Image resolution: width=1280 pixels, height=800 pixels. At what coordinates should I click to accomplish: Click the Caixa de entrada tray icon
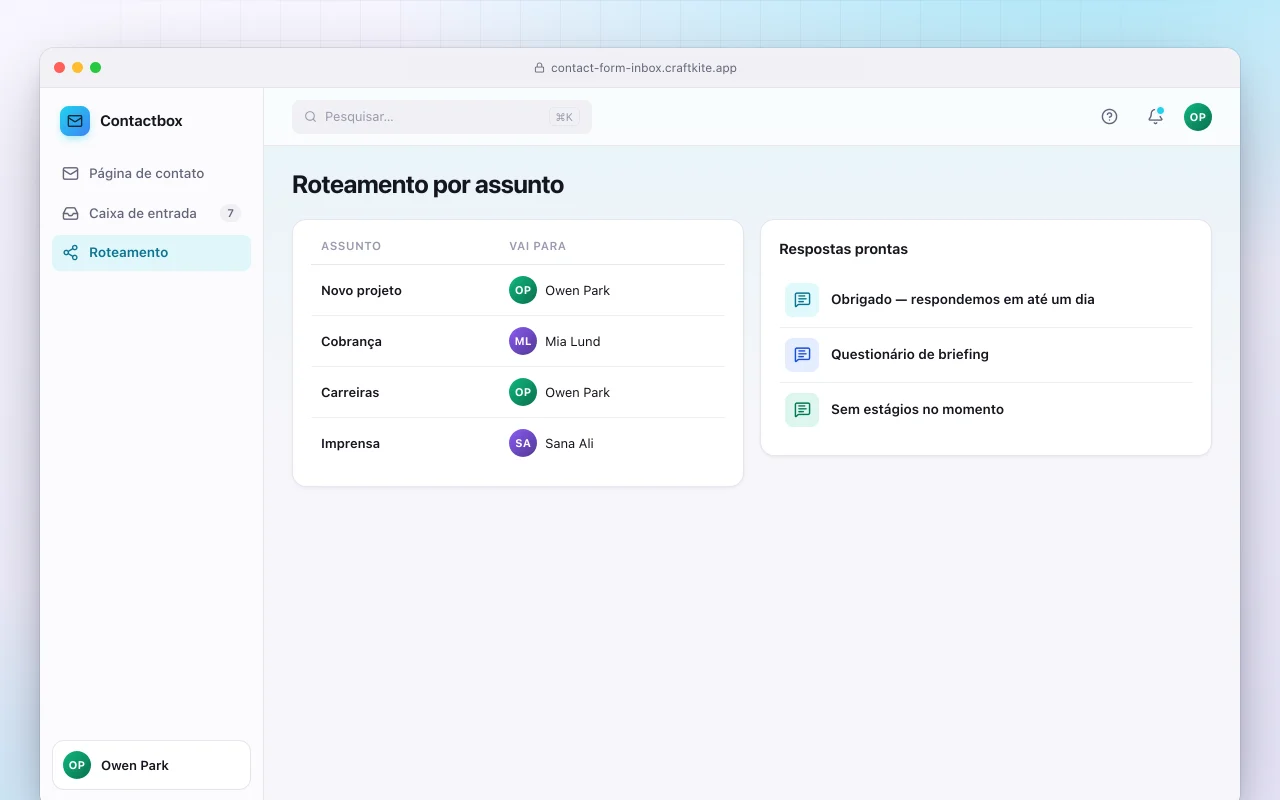pos(70,213)
